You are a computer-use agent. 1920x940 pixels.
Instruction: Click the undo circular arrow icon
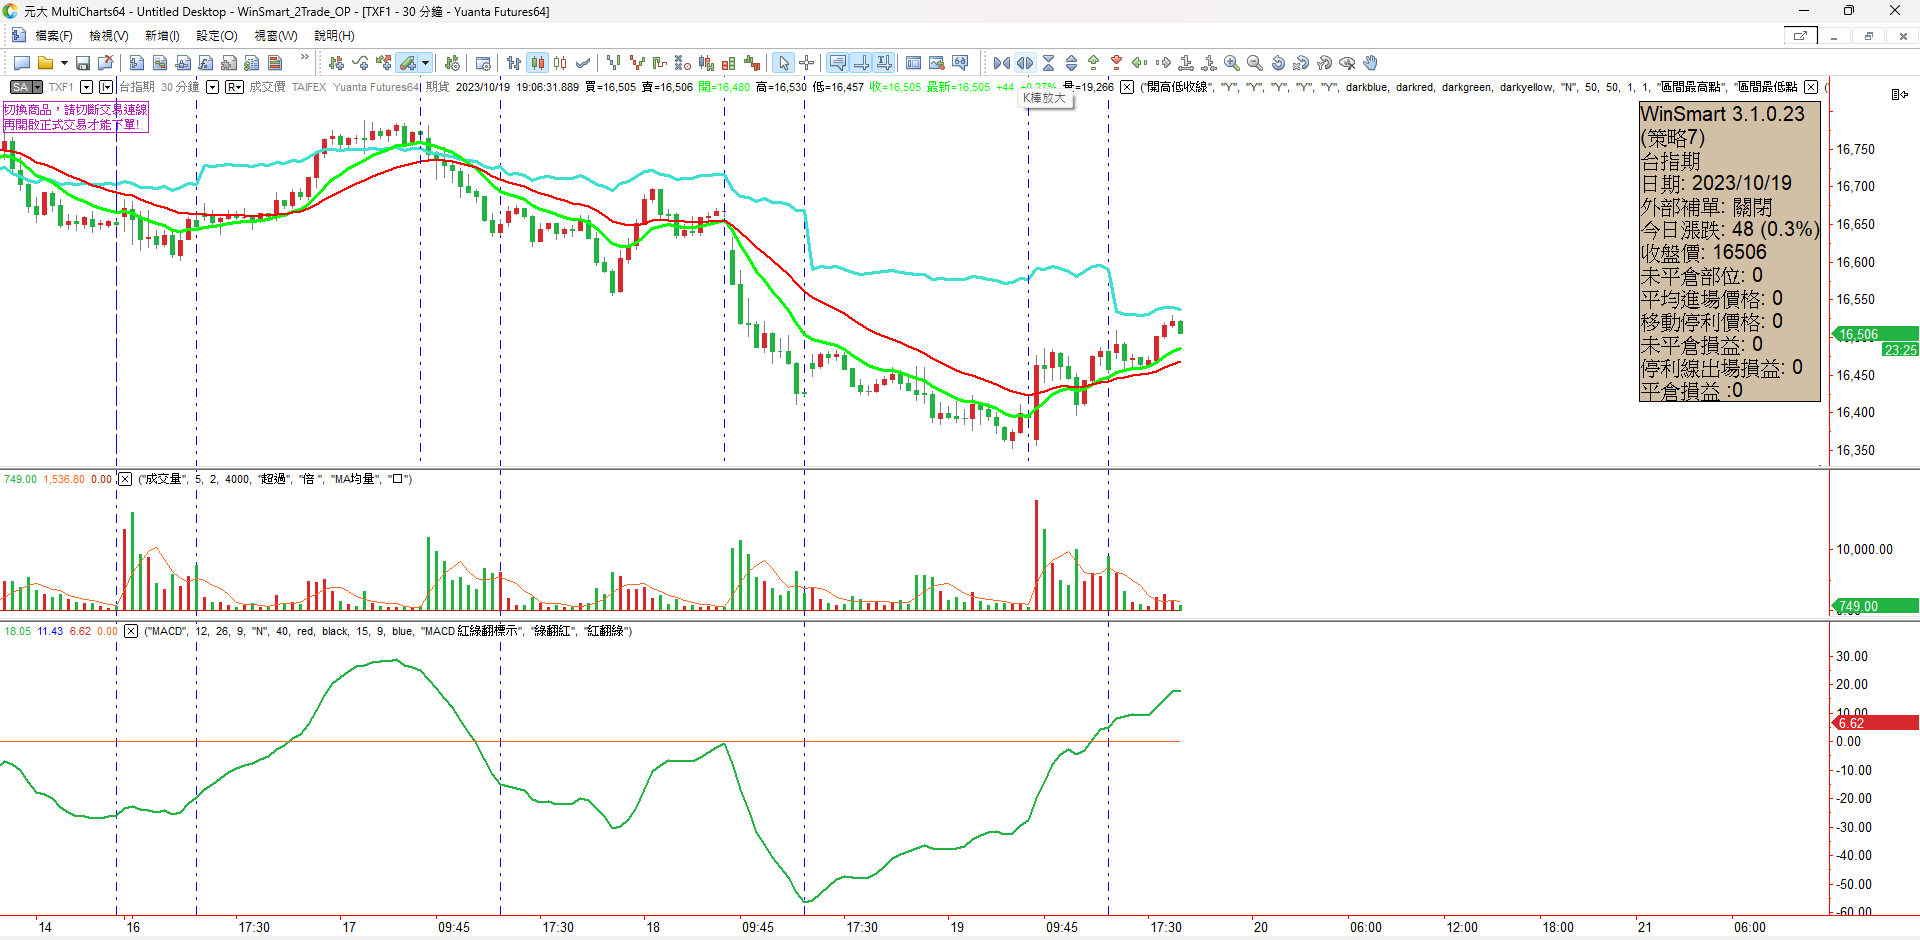pyautogui.click(x=1278, y=63)
